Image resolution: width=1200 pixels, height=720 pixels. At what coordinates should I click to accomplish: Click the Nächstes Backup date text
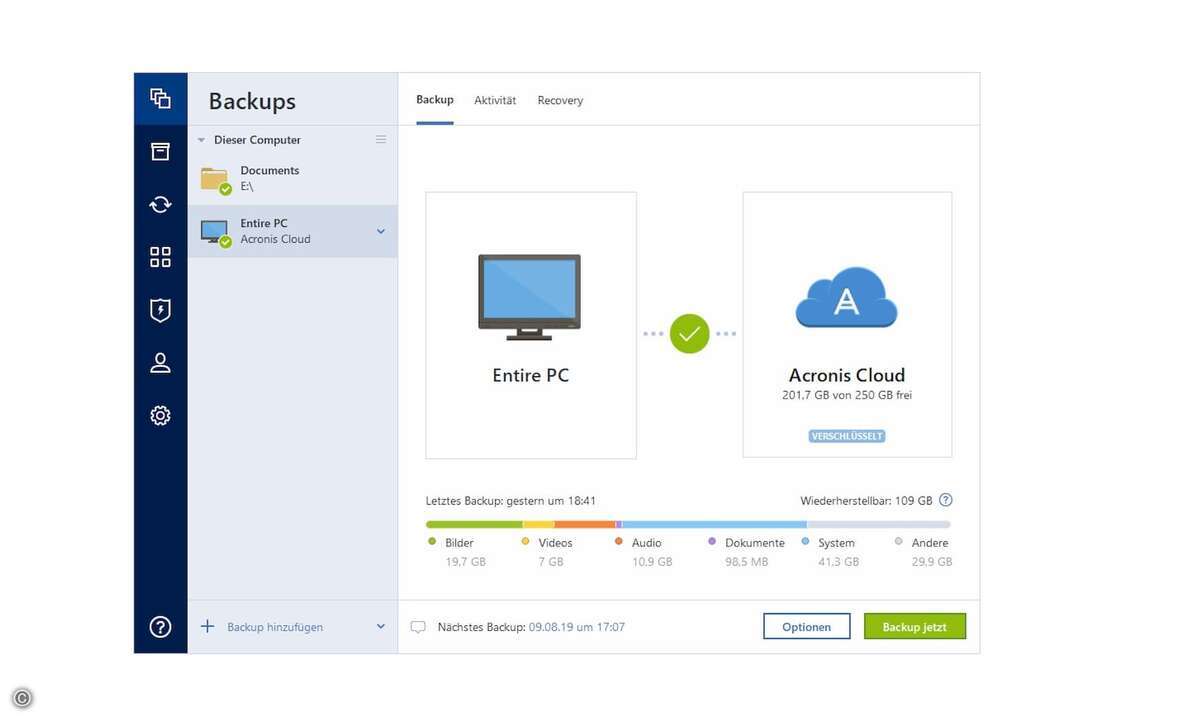coord(576,627)
